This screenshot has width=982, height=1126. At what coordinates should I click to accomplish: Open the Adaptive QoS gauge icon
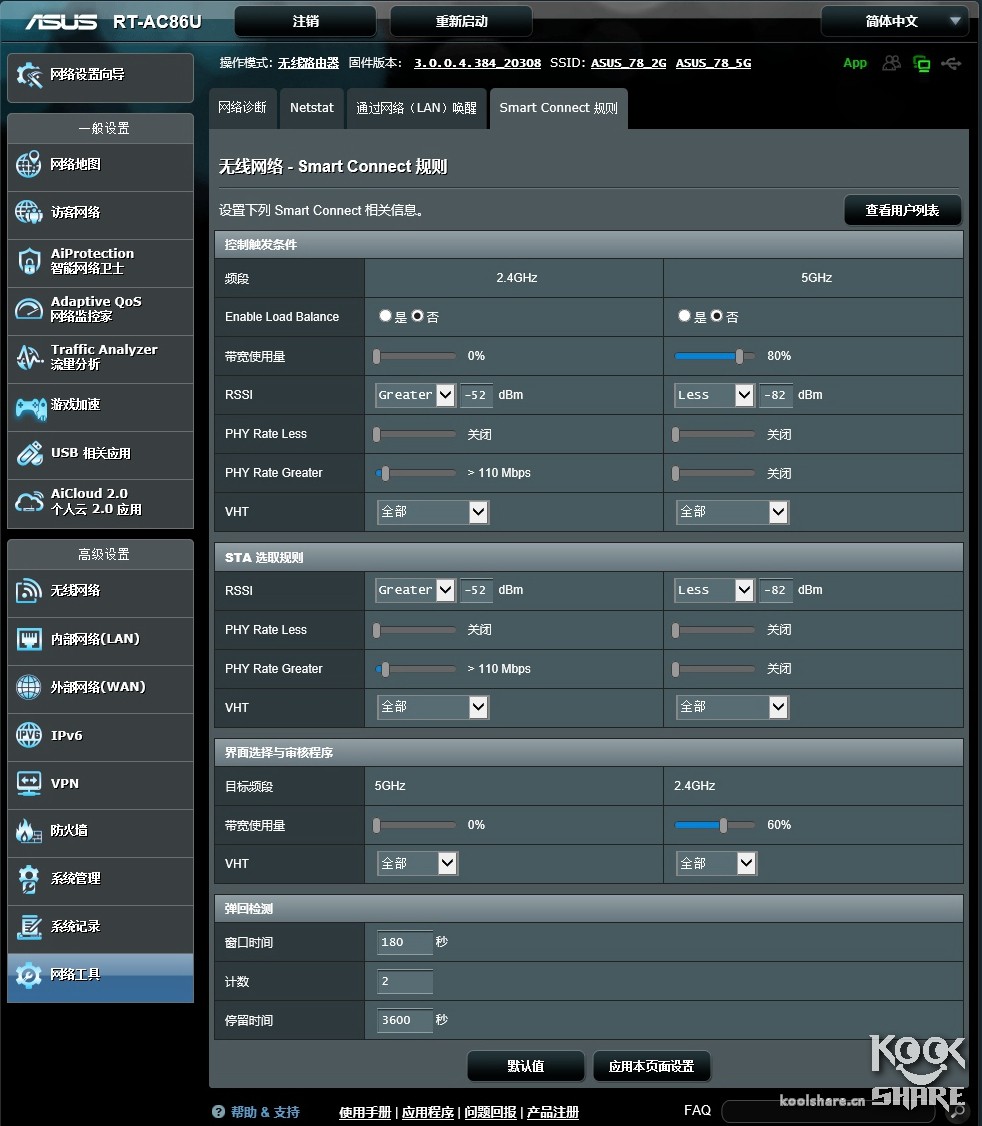(x=28, y=309)
